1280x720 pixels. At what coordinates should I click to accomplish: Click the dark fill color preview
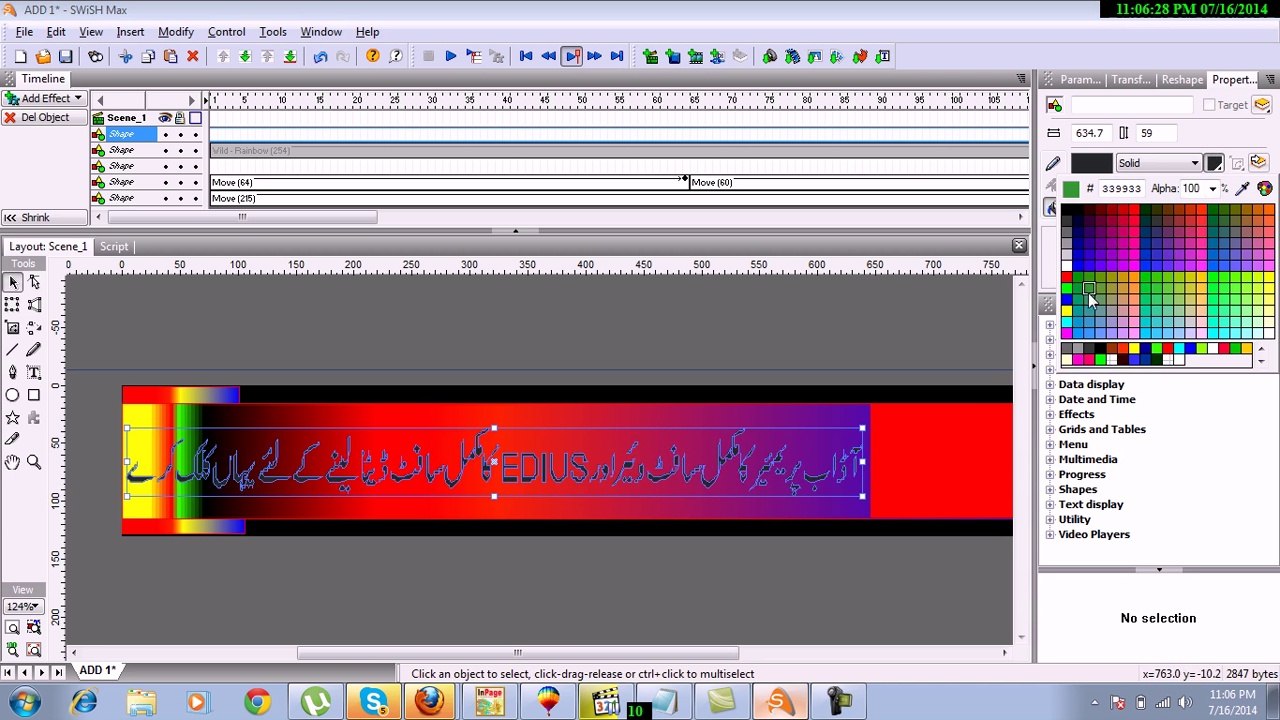tap(1091, 163)
